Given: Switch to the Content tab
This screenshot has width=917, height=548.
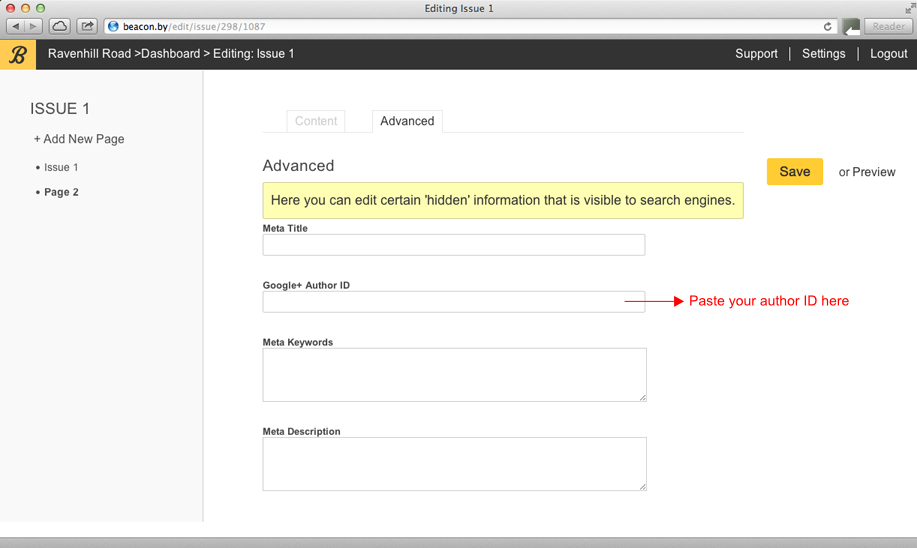Looking at the screenshot, I should coord(316,121).
